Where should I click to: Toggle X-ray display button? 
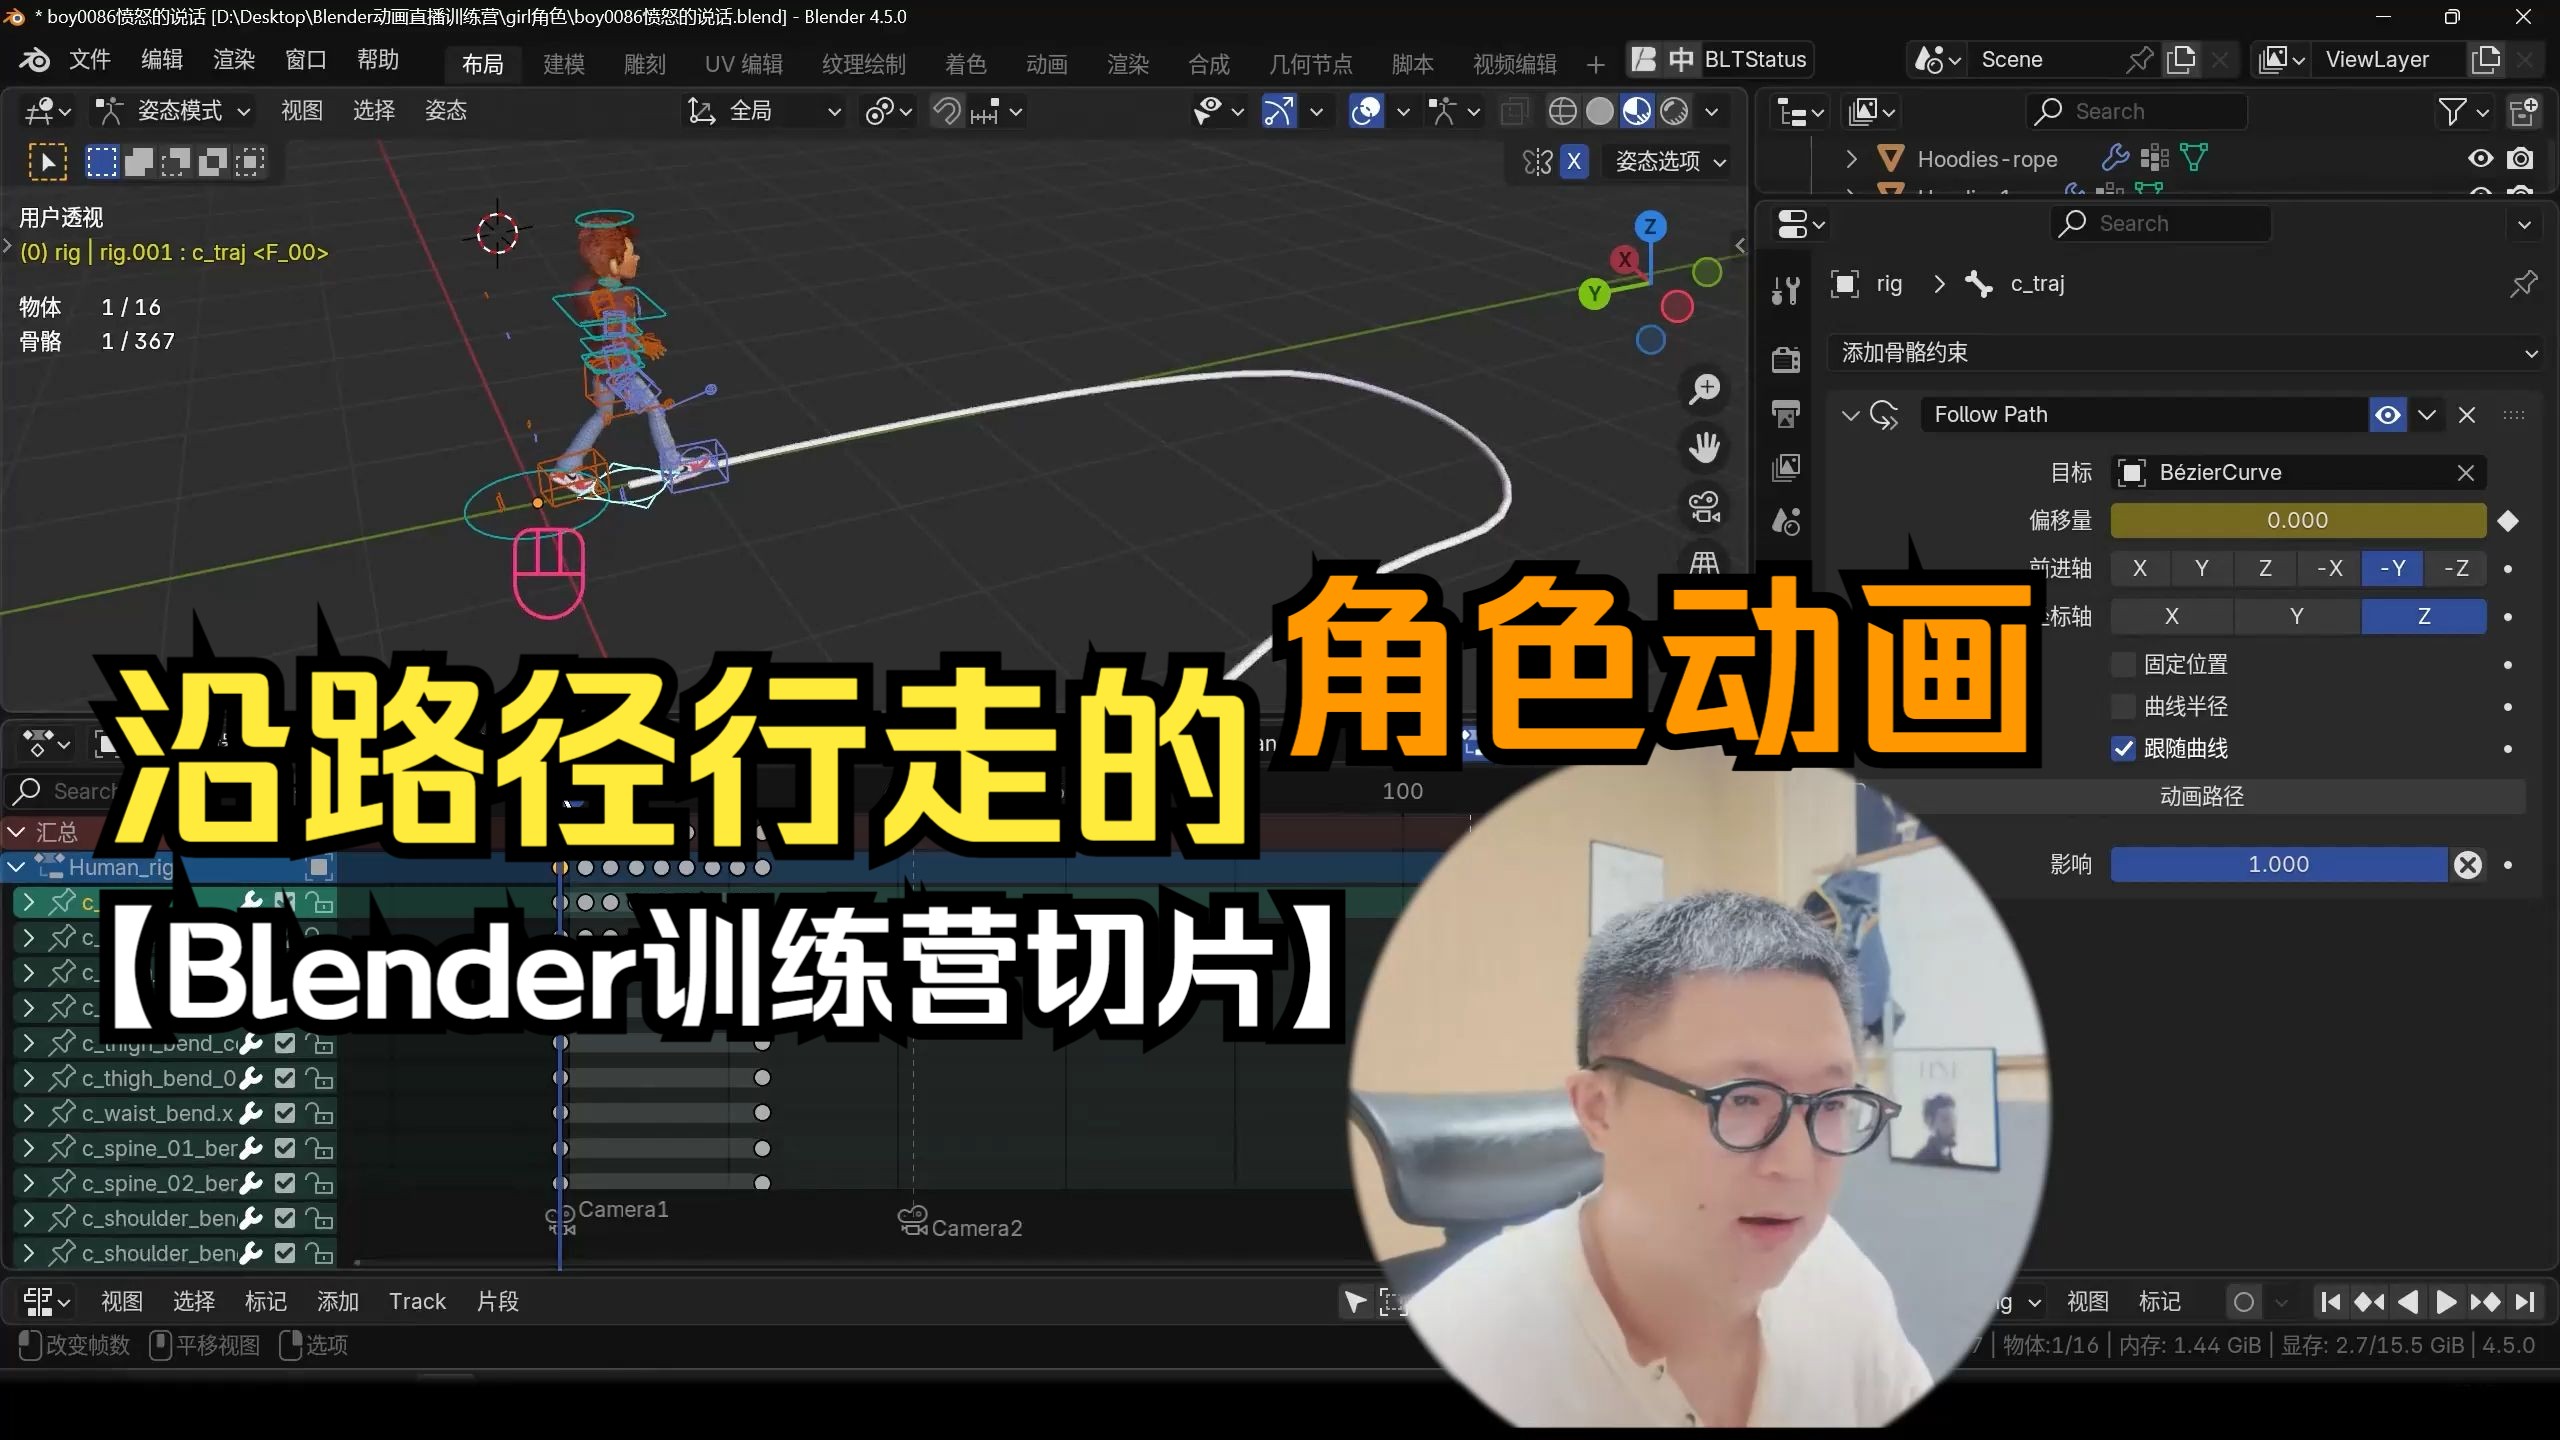coord(1515,111)
